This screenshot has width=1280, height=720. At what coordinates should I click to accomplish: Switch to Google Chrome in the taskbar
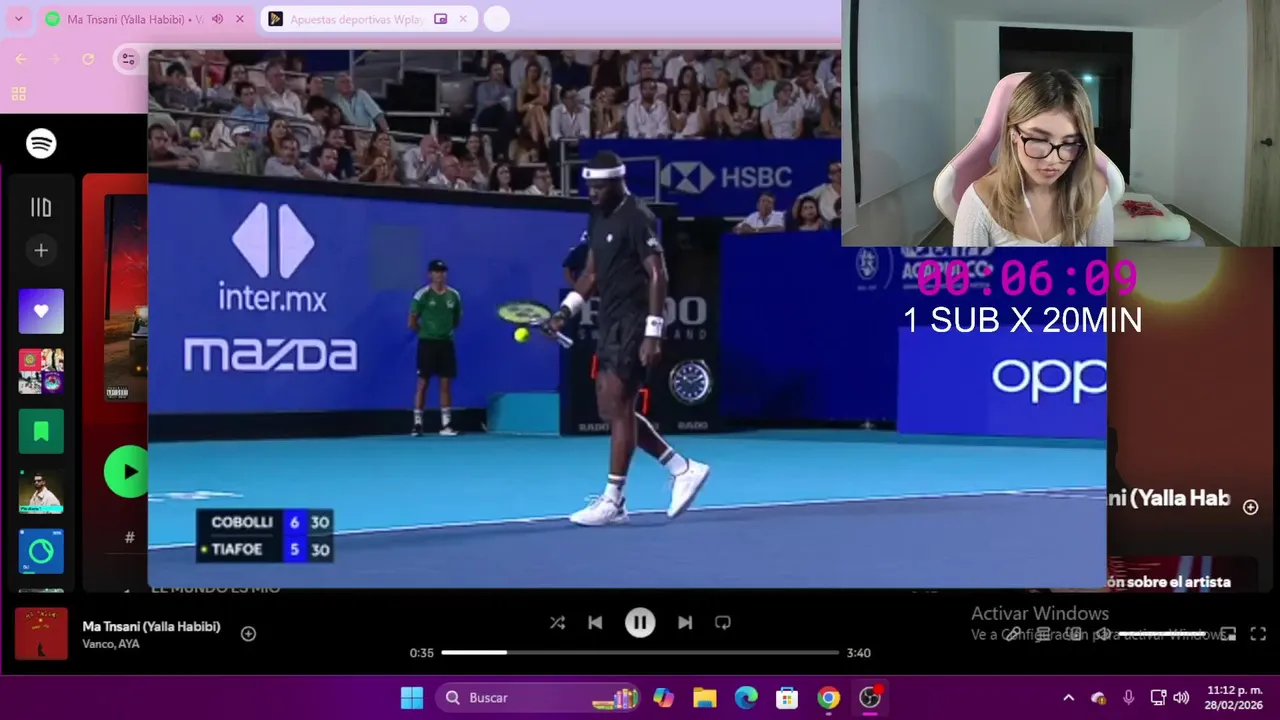pyautogui.click(x=829, y=698)
